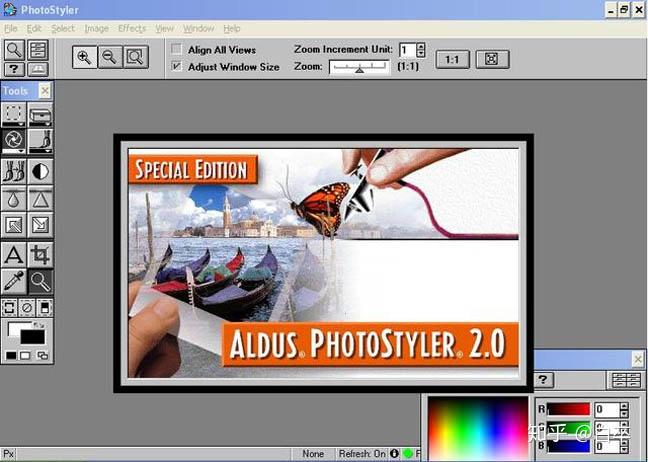Select the Eyedropper tool

coord(14,281)
